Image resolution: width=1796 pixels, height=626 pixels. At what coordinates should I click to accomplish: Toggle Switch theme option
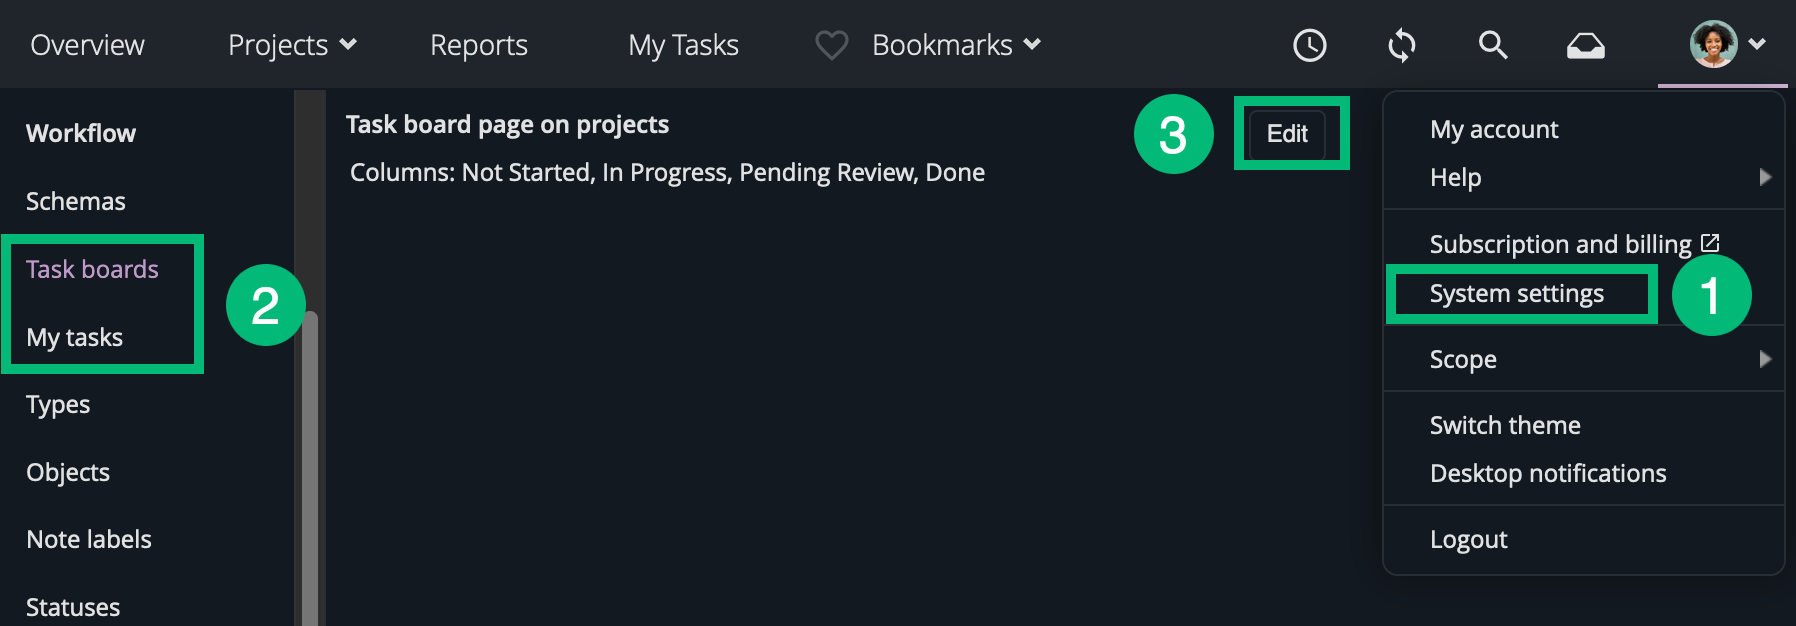(x=1505, y=425)
